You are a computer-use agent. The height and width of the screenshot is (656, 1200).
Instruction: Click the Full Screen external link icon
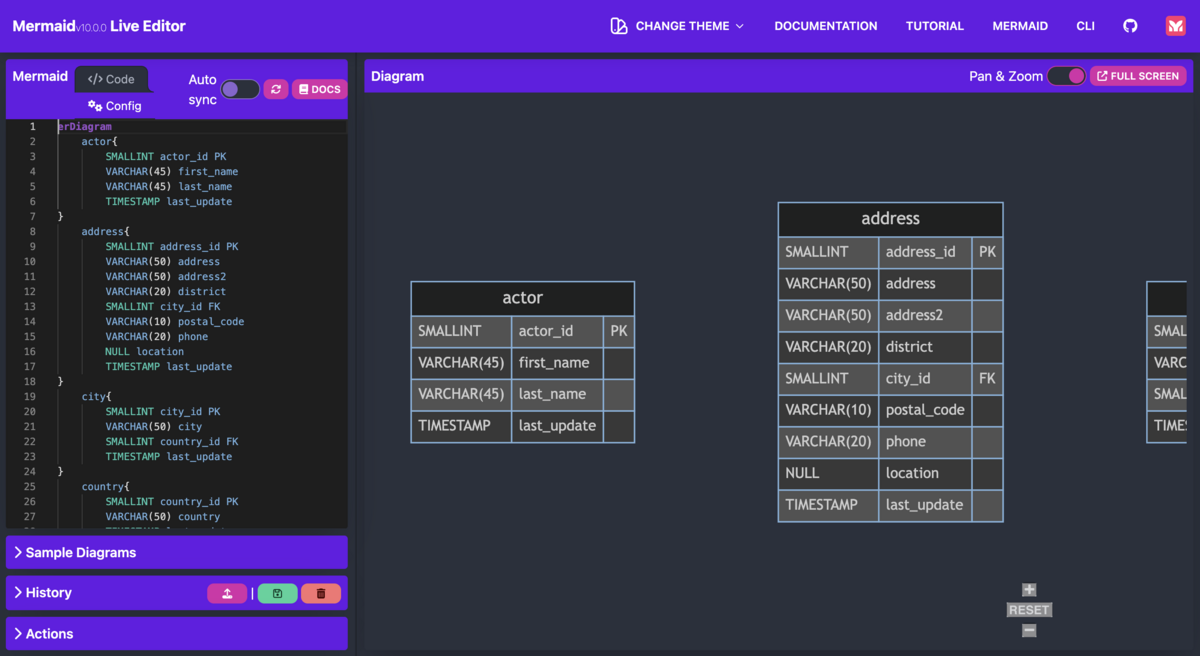(1102, 76)
